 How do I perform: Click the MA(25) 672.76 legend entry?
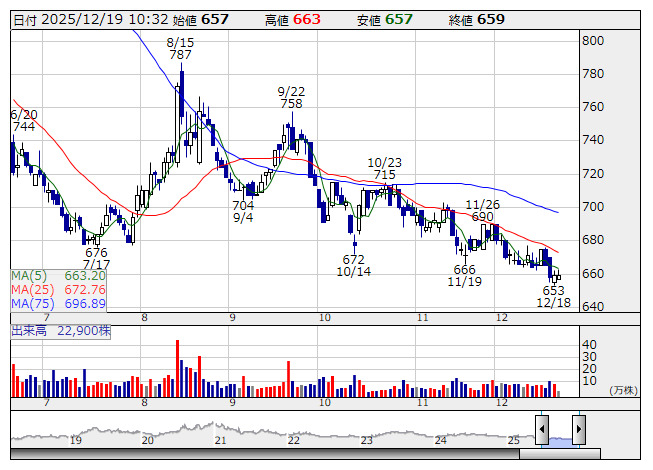[58, 290]
